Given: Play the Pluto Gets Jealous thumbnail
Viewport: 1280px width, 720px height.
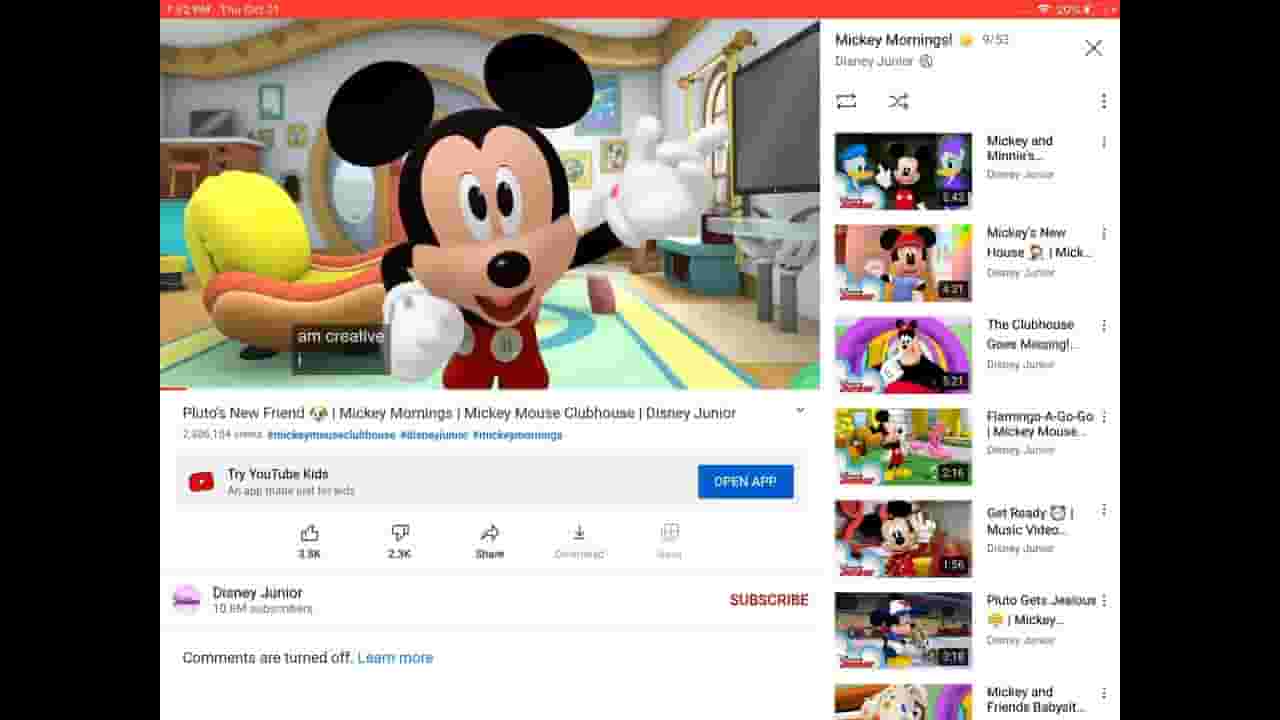Looking at the screenshot, I should point(903,631).
